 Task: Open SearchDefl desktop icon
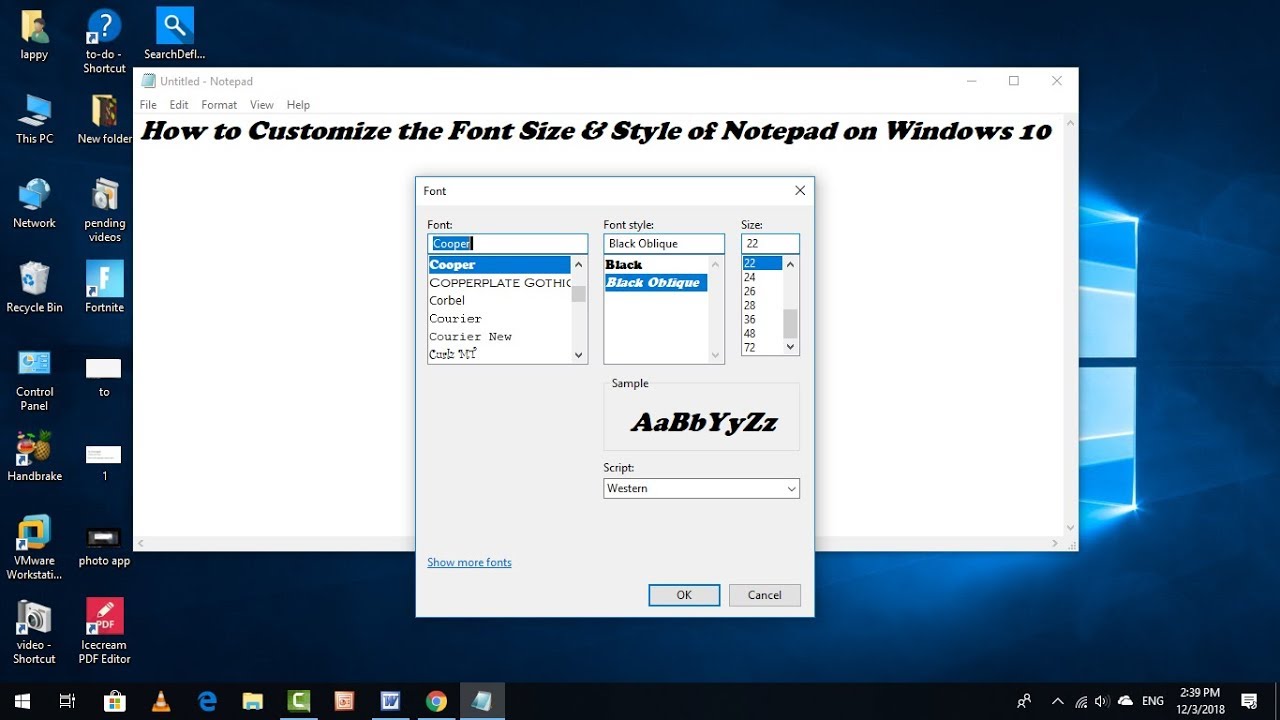coord(175,35)
